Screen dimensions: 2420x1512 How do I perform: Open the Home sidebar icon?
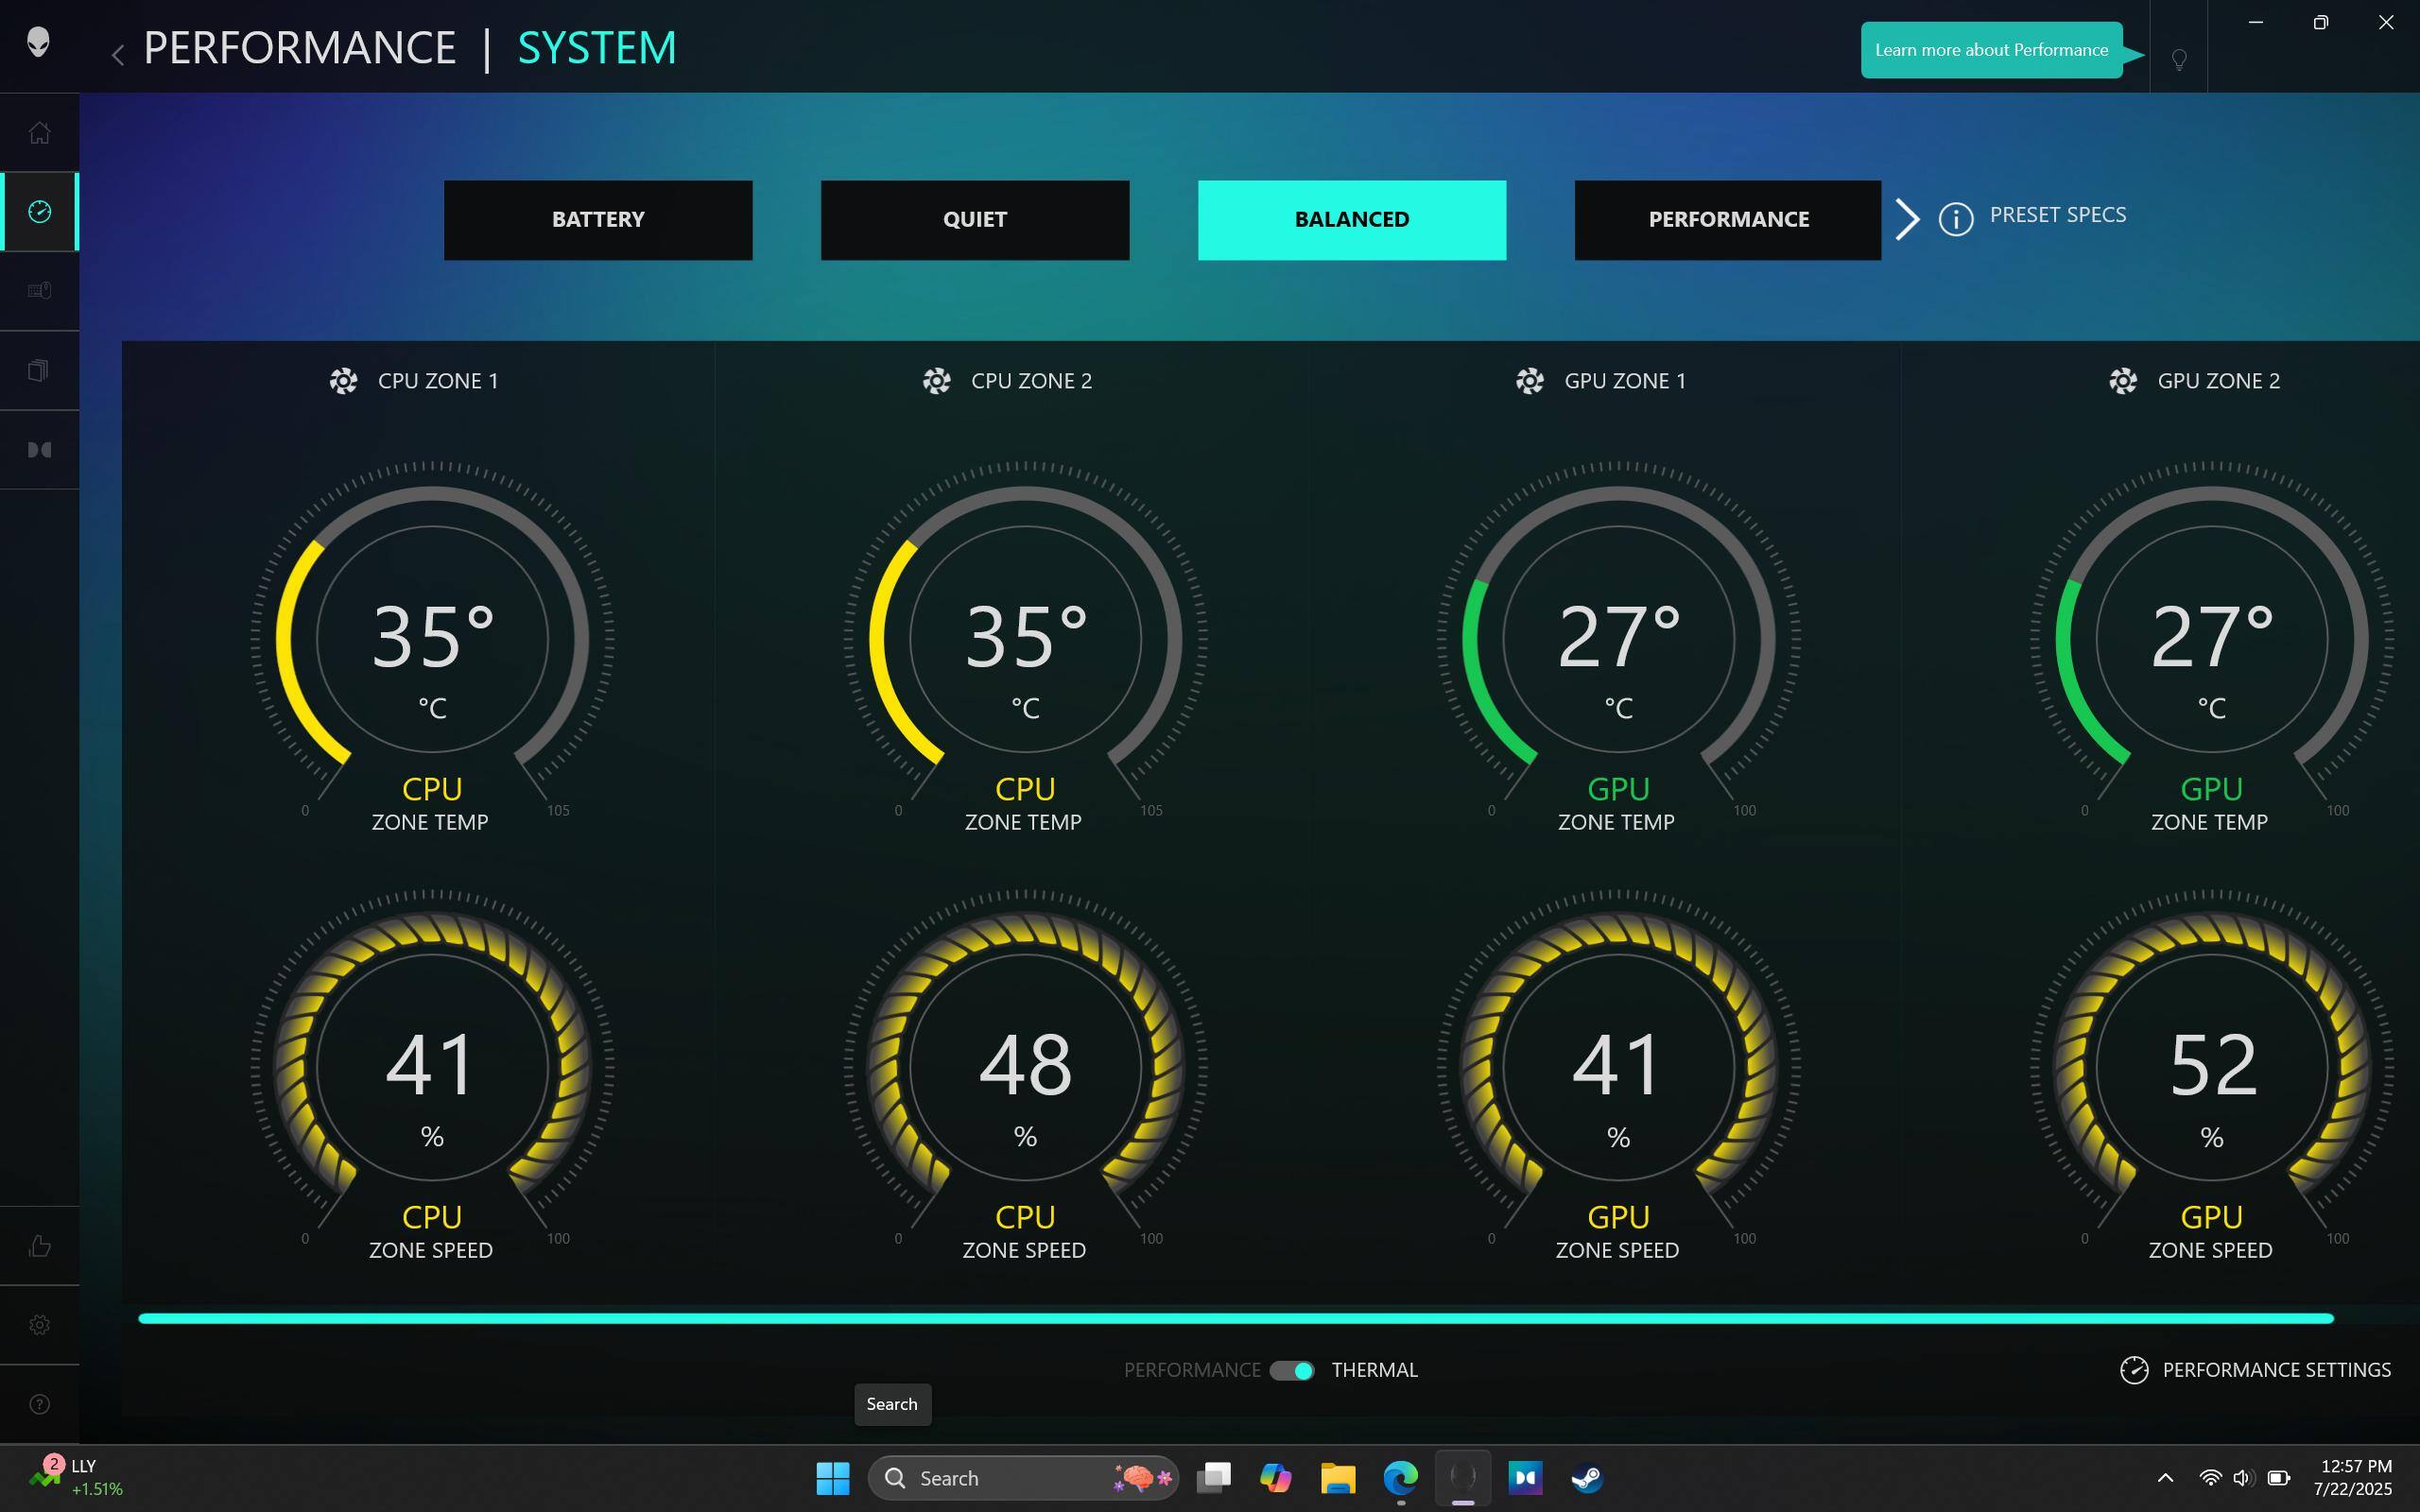coord(39,133)
